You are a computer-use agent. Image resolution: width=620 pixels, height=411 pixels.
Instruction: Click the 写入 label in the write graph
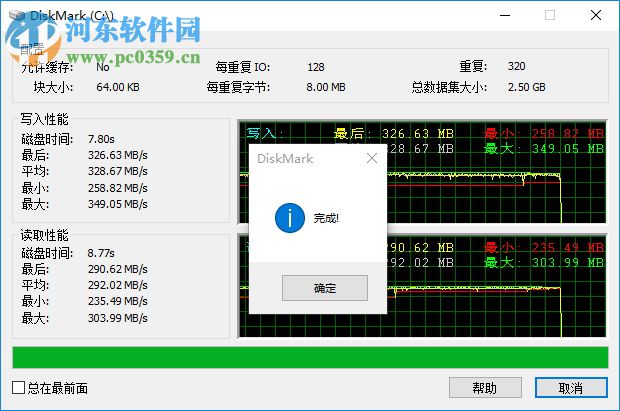[x=264, y=133]
